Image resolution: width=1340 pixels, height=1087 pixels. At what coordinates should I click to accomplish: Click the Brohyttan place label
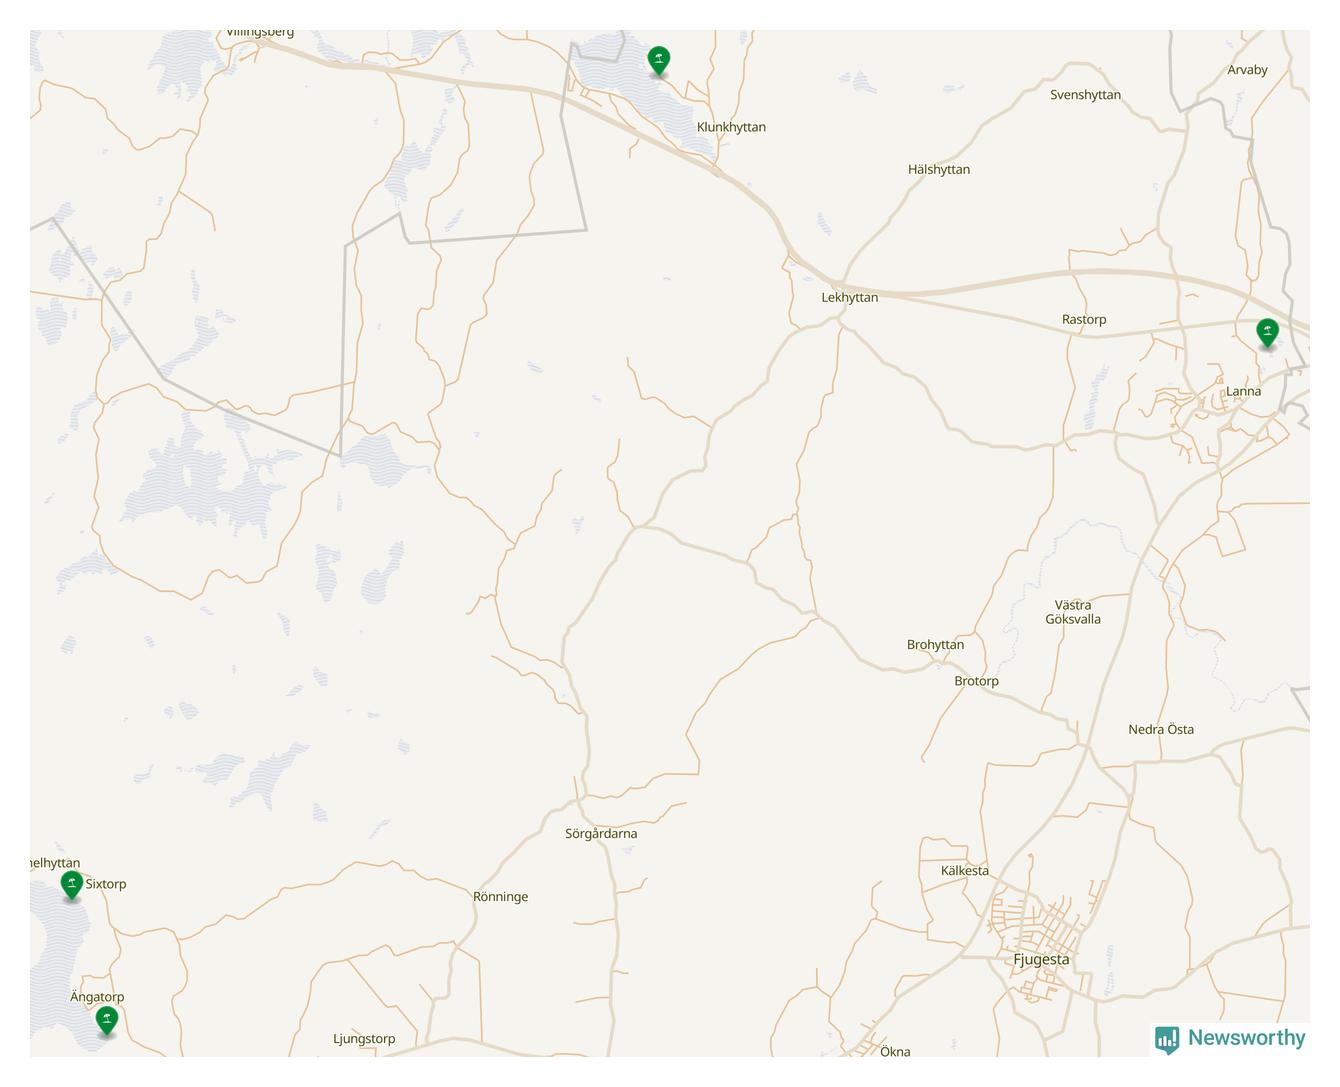(935, 644)
